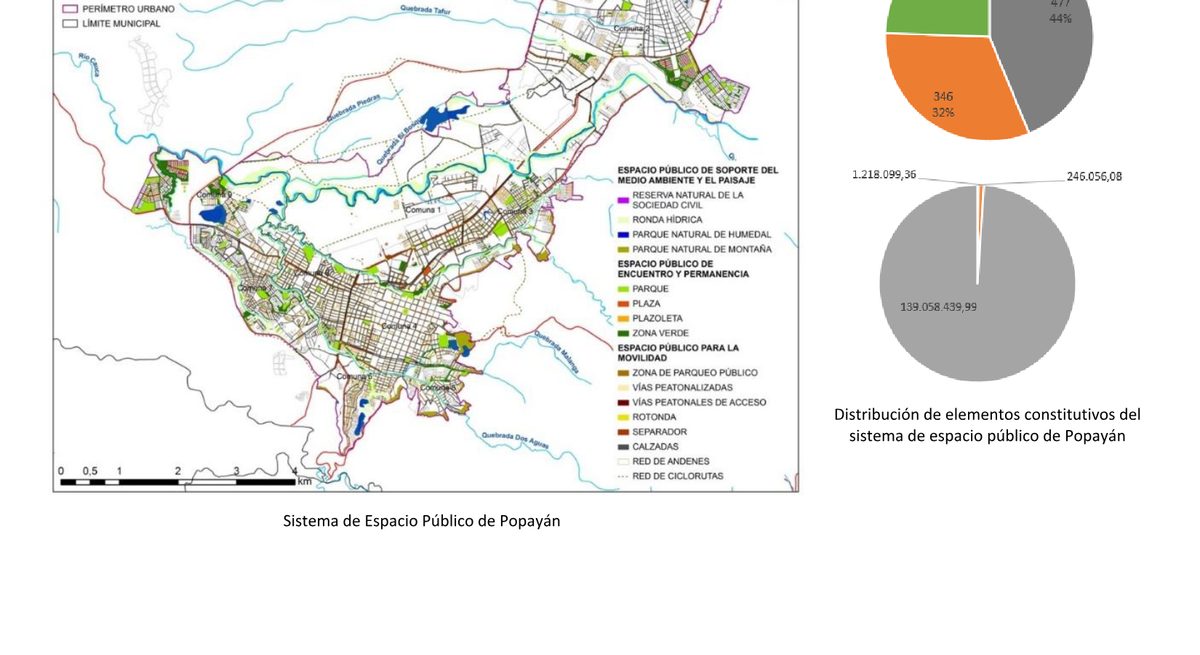Screen dimensions: 1200x655
Task: Click the caption Sistema de Espacio Público de Popayán
Action: [x=422, y=521]
